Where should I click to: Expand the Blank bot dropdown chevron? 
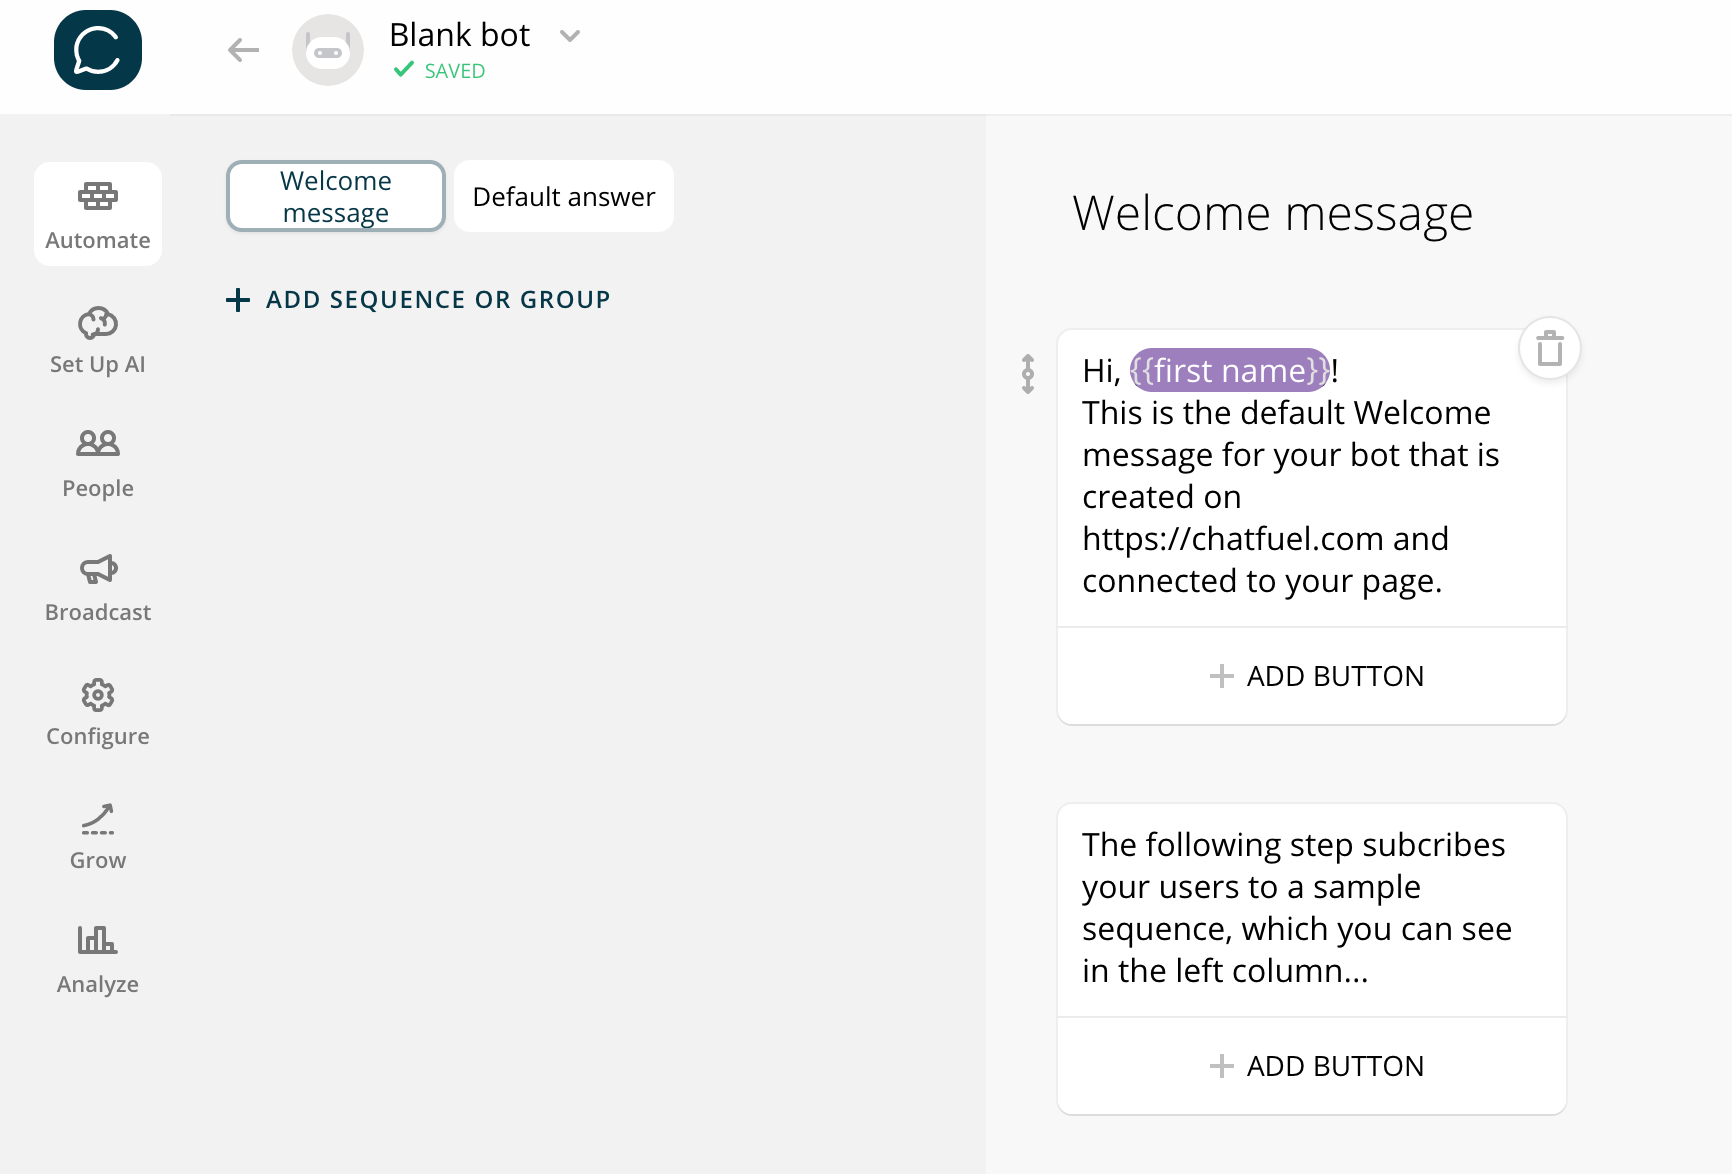point(570,37)
